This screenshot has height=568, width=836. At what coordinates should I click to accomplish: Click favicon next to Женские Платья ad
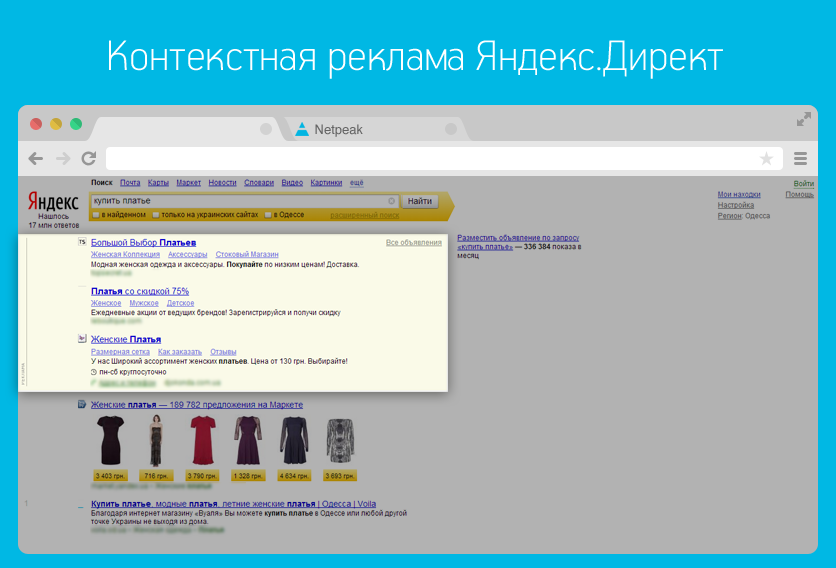[x=82, y=339]
